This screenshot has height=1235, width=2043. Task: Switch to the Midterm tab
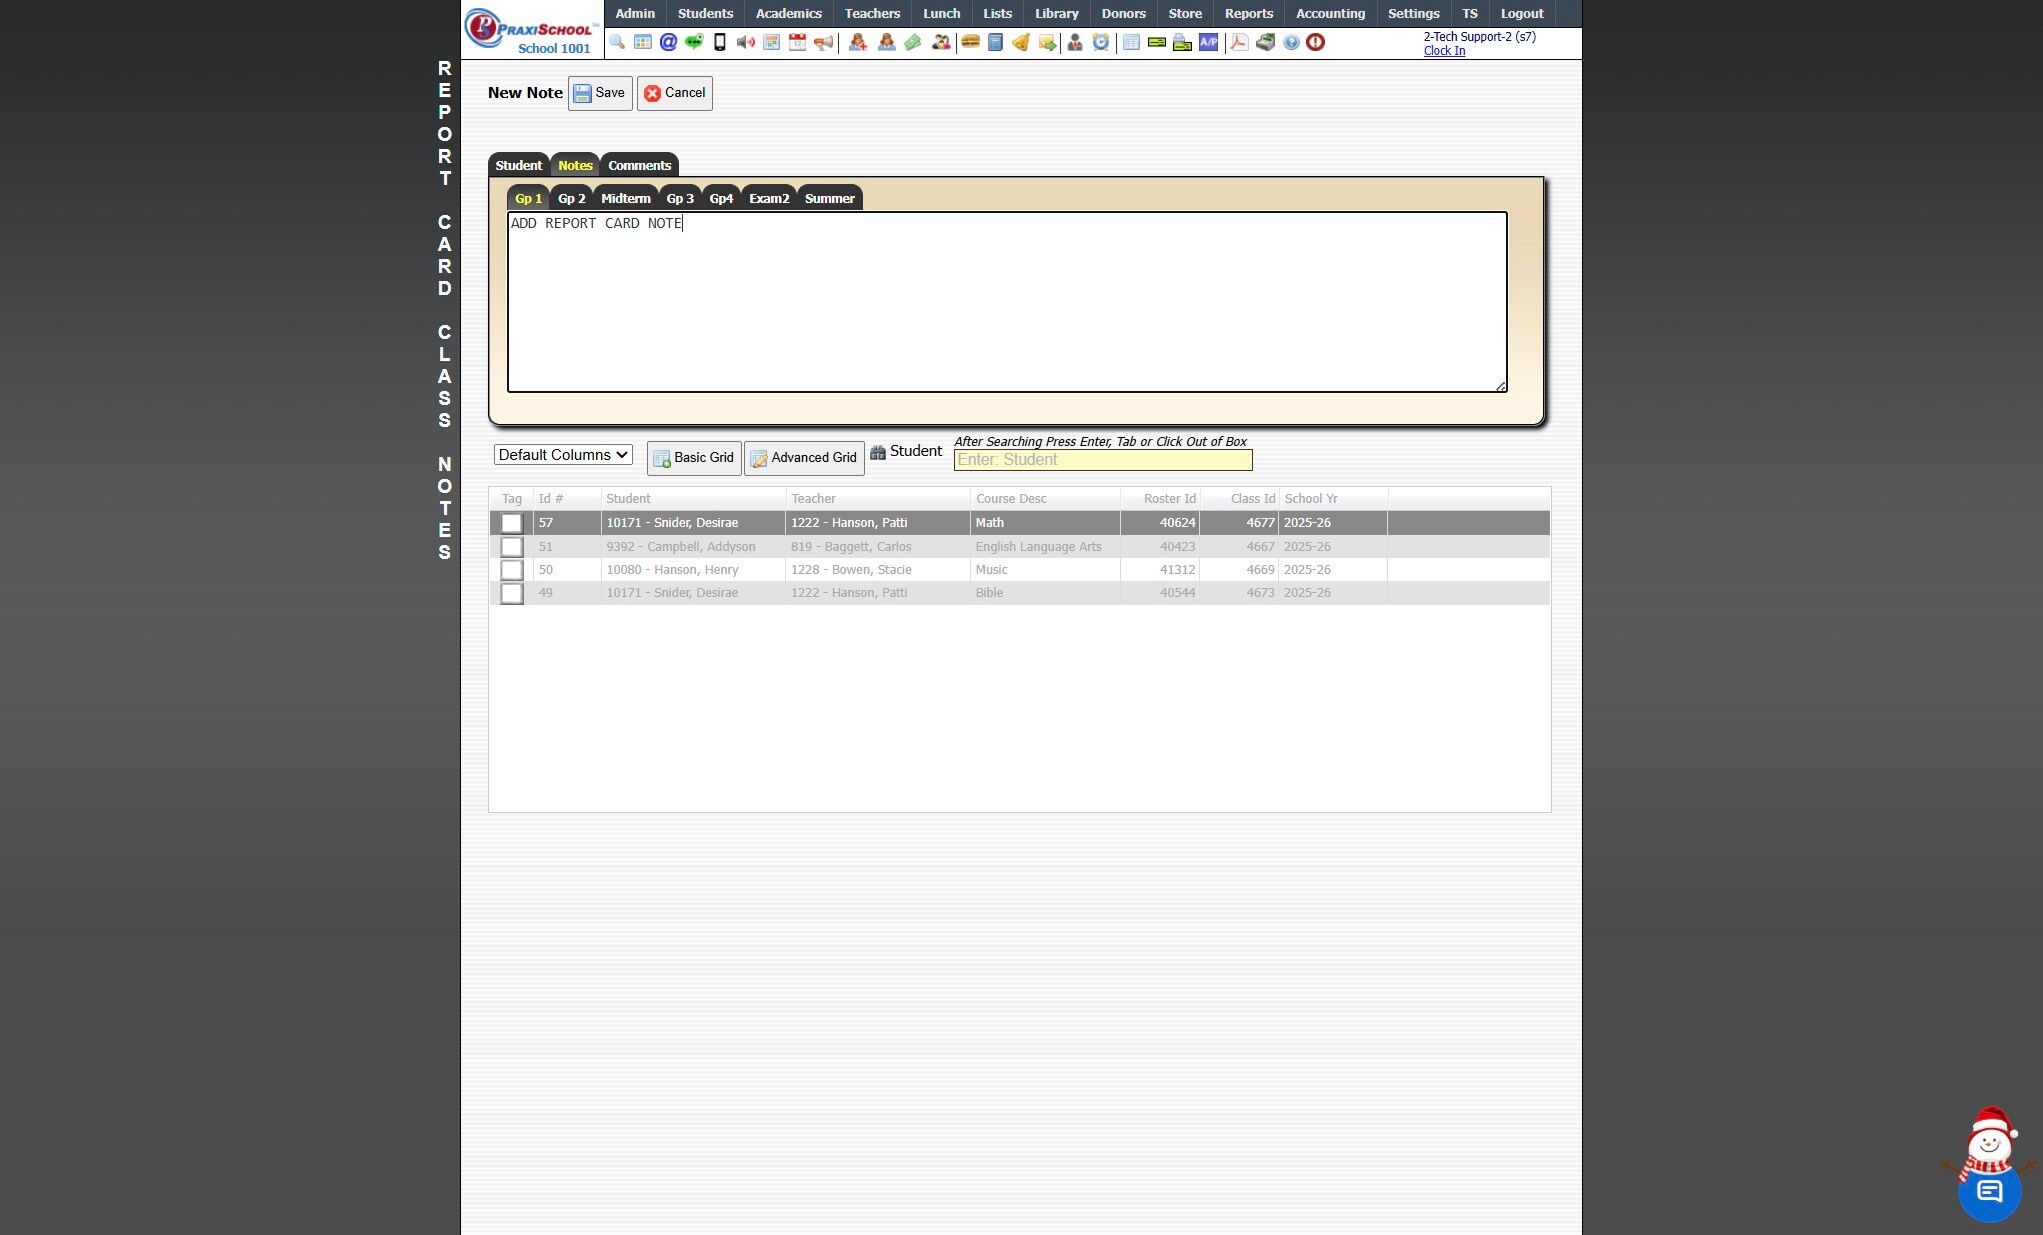coord(625,198)
